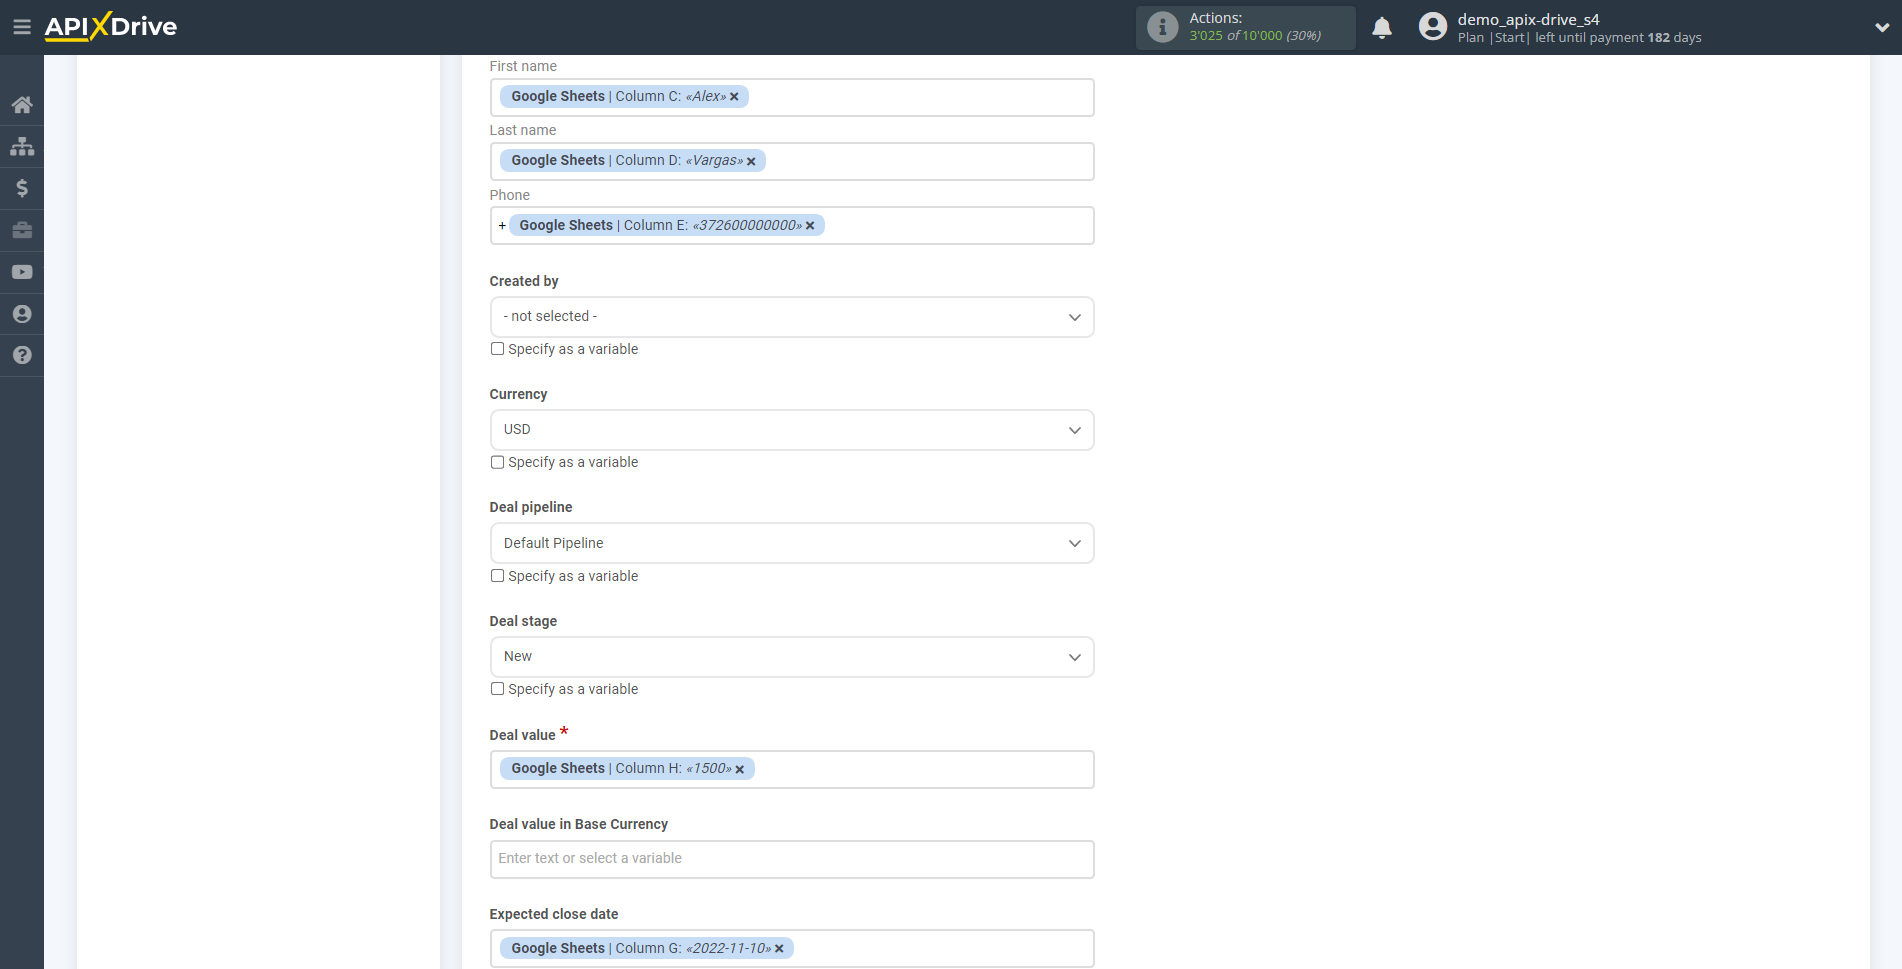Viewport: 1902px width, 969px height.
Task: Check Specify as a variable under Currency
Action: 497,462
